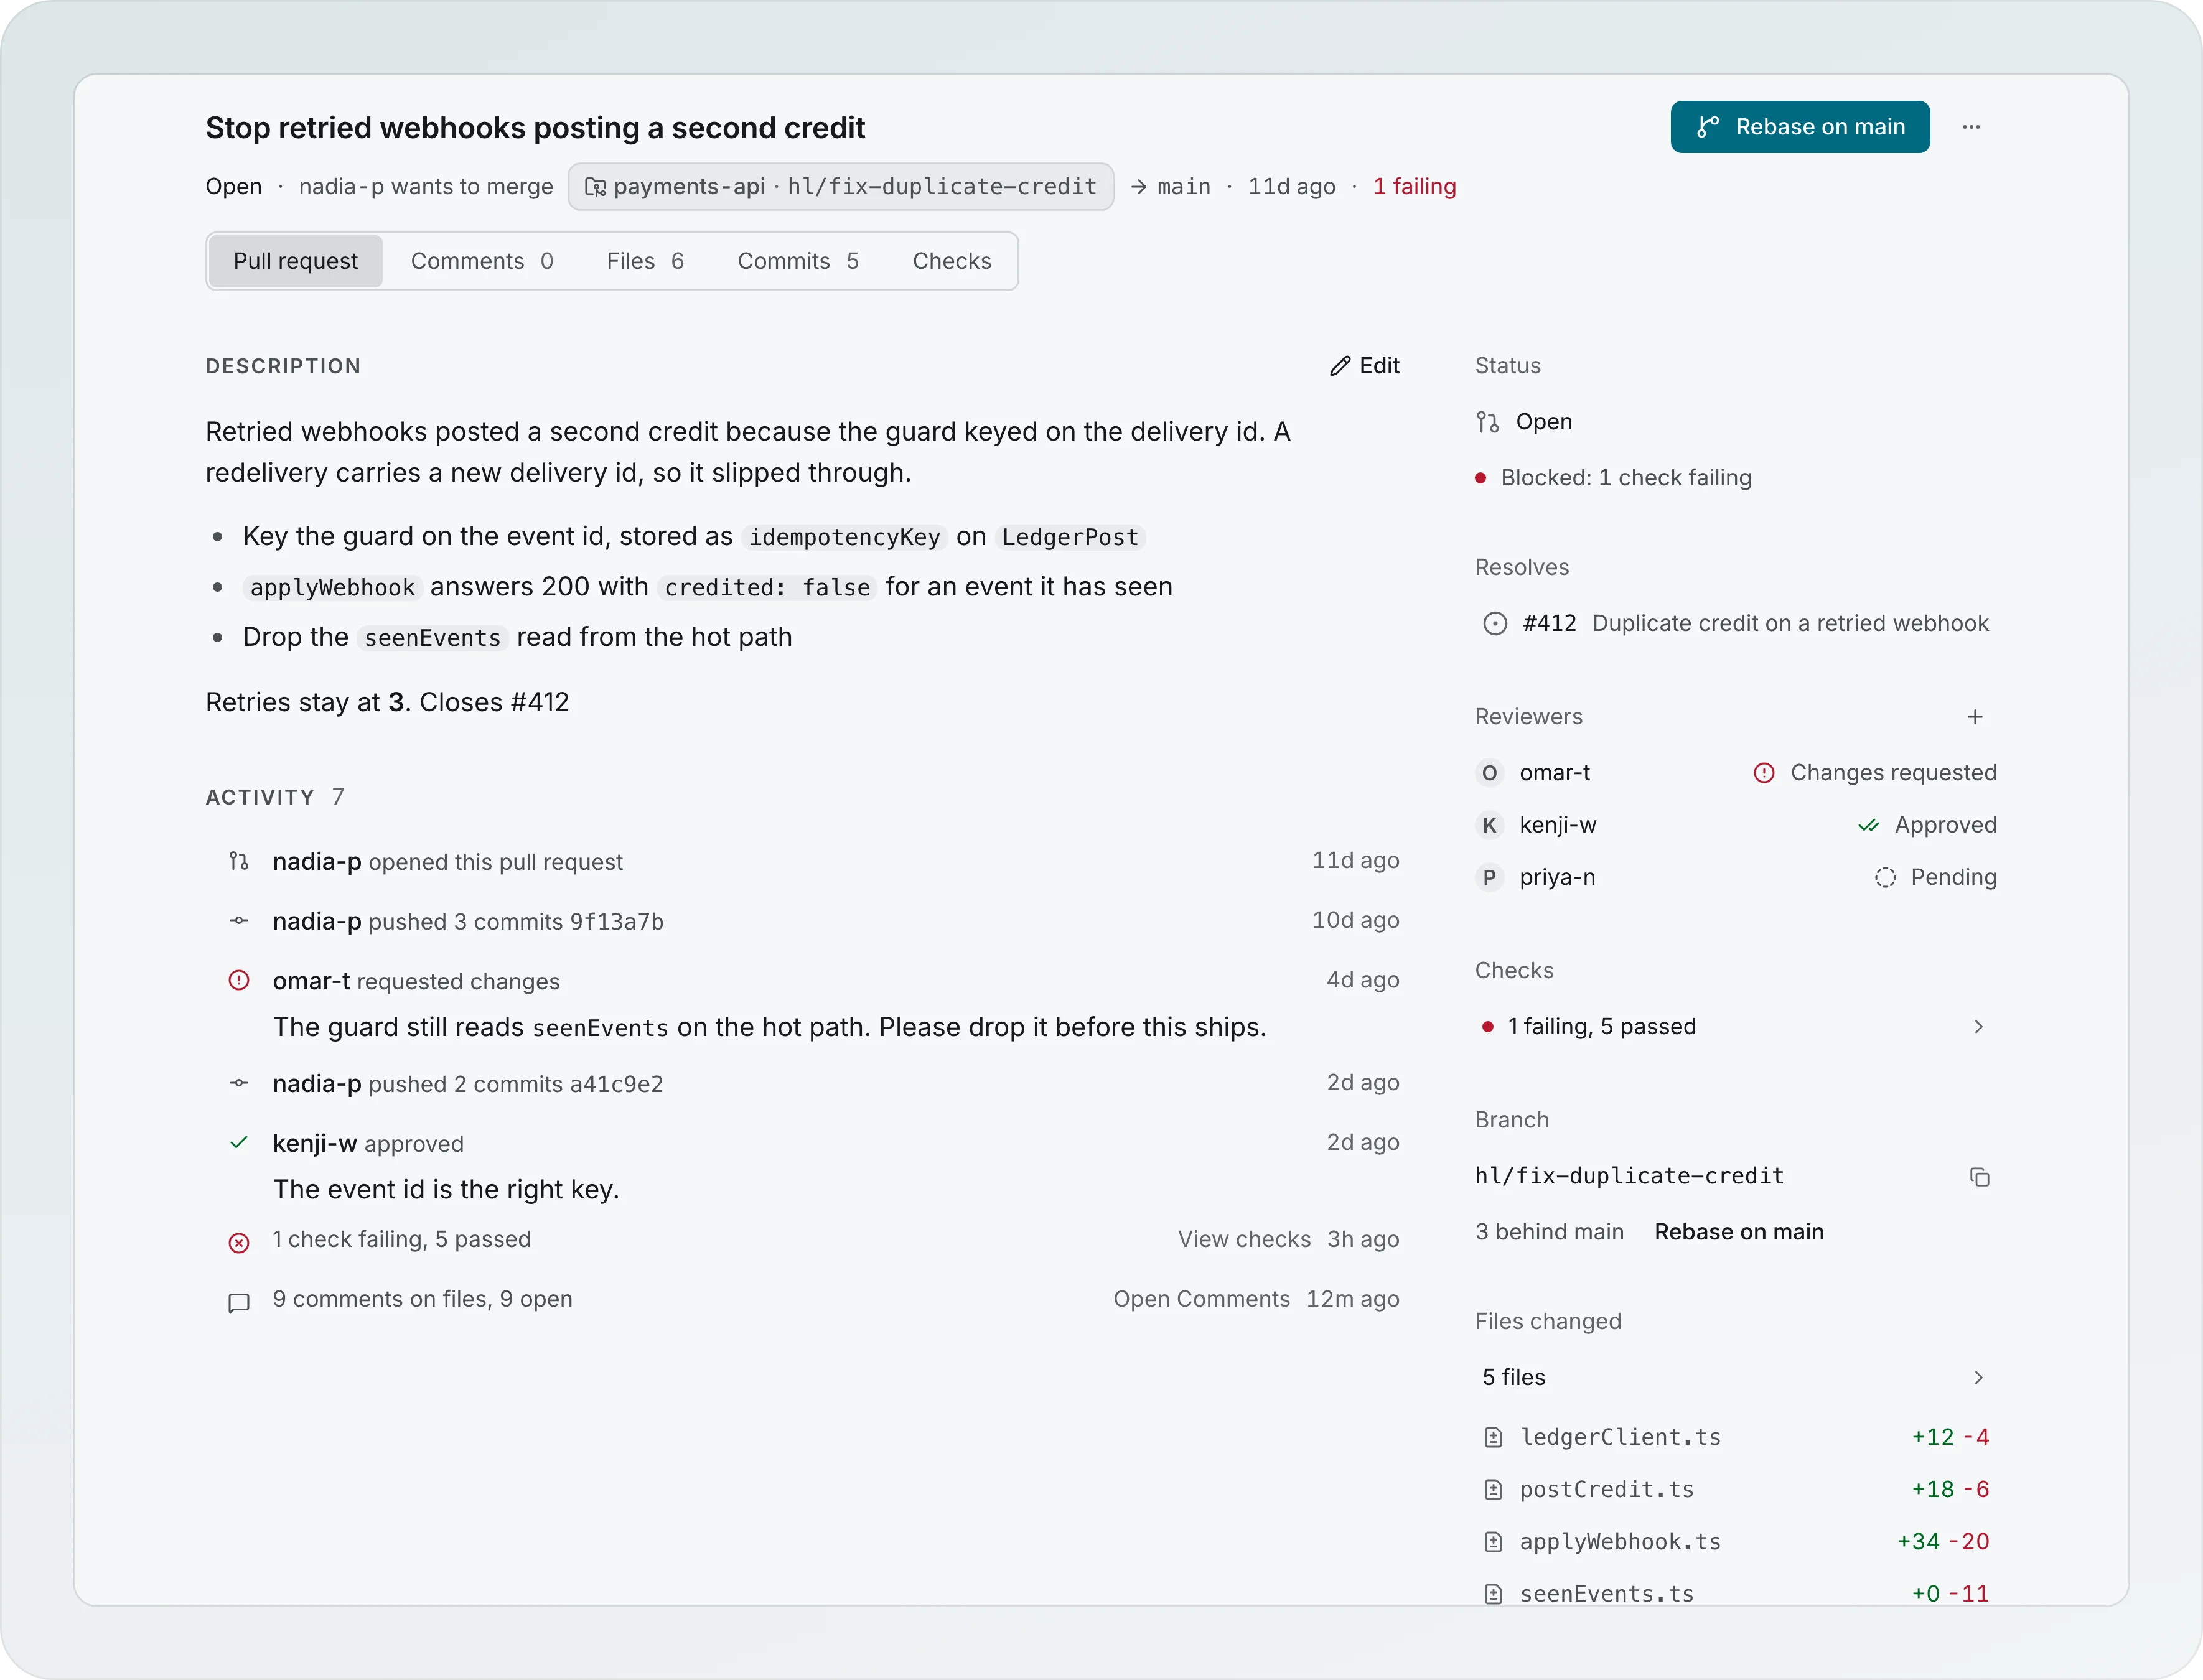Click file icon next to seenEvents.ts
The image size is (2203, 1680).
(1493, 1594)
